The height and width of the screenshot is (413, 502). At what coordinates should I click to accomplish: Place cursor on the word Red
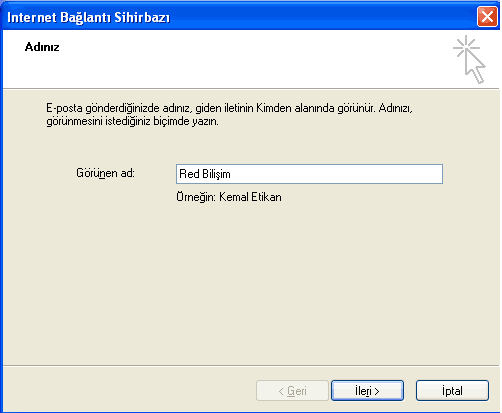click(189, 174)
